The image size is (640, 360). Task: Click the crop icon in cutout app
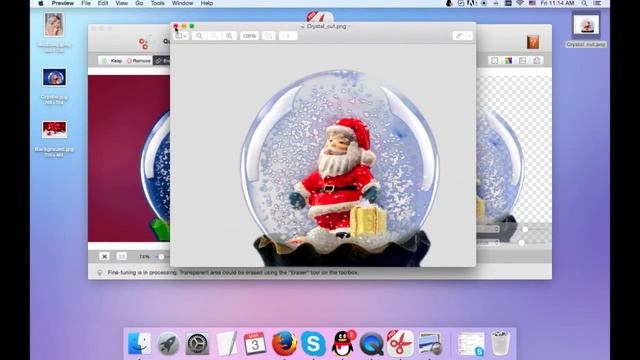(494, 60)
